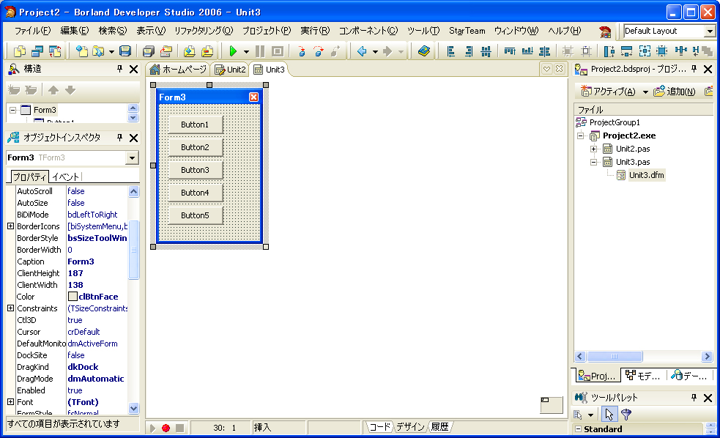Open the Default Layout combo box
Screen dimensions: 720x438
(x=709, y=31)
